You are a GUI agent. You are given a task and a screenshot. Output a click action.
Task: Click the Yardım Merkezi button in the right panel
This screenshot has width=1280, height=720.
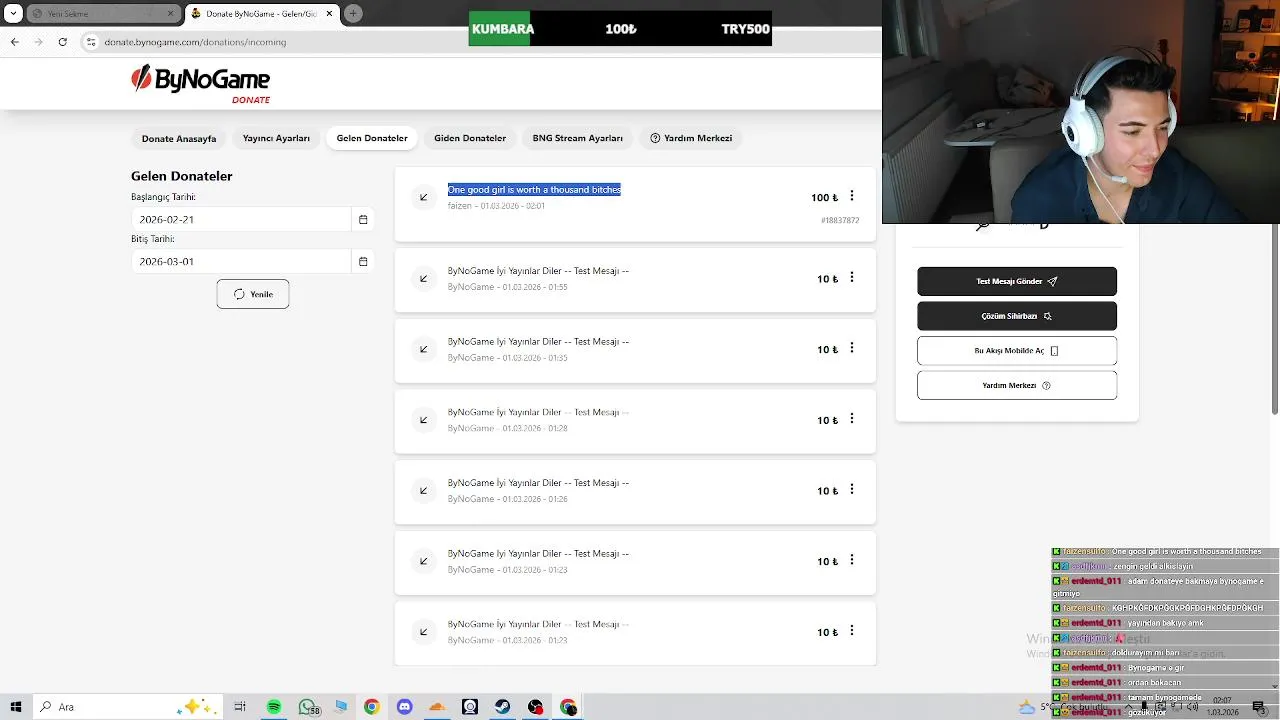pos(1017,385)
